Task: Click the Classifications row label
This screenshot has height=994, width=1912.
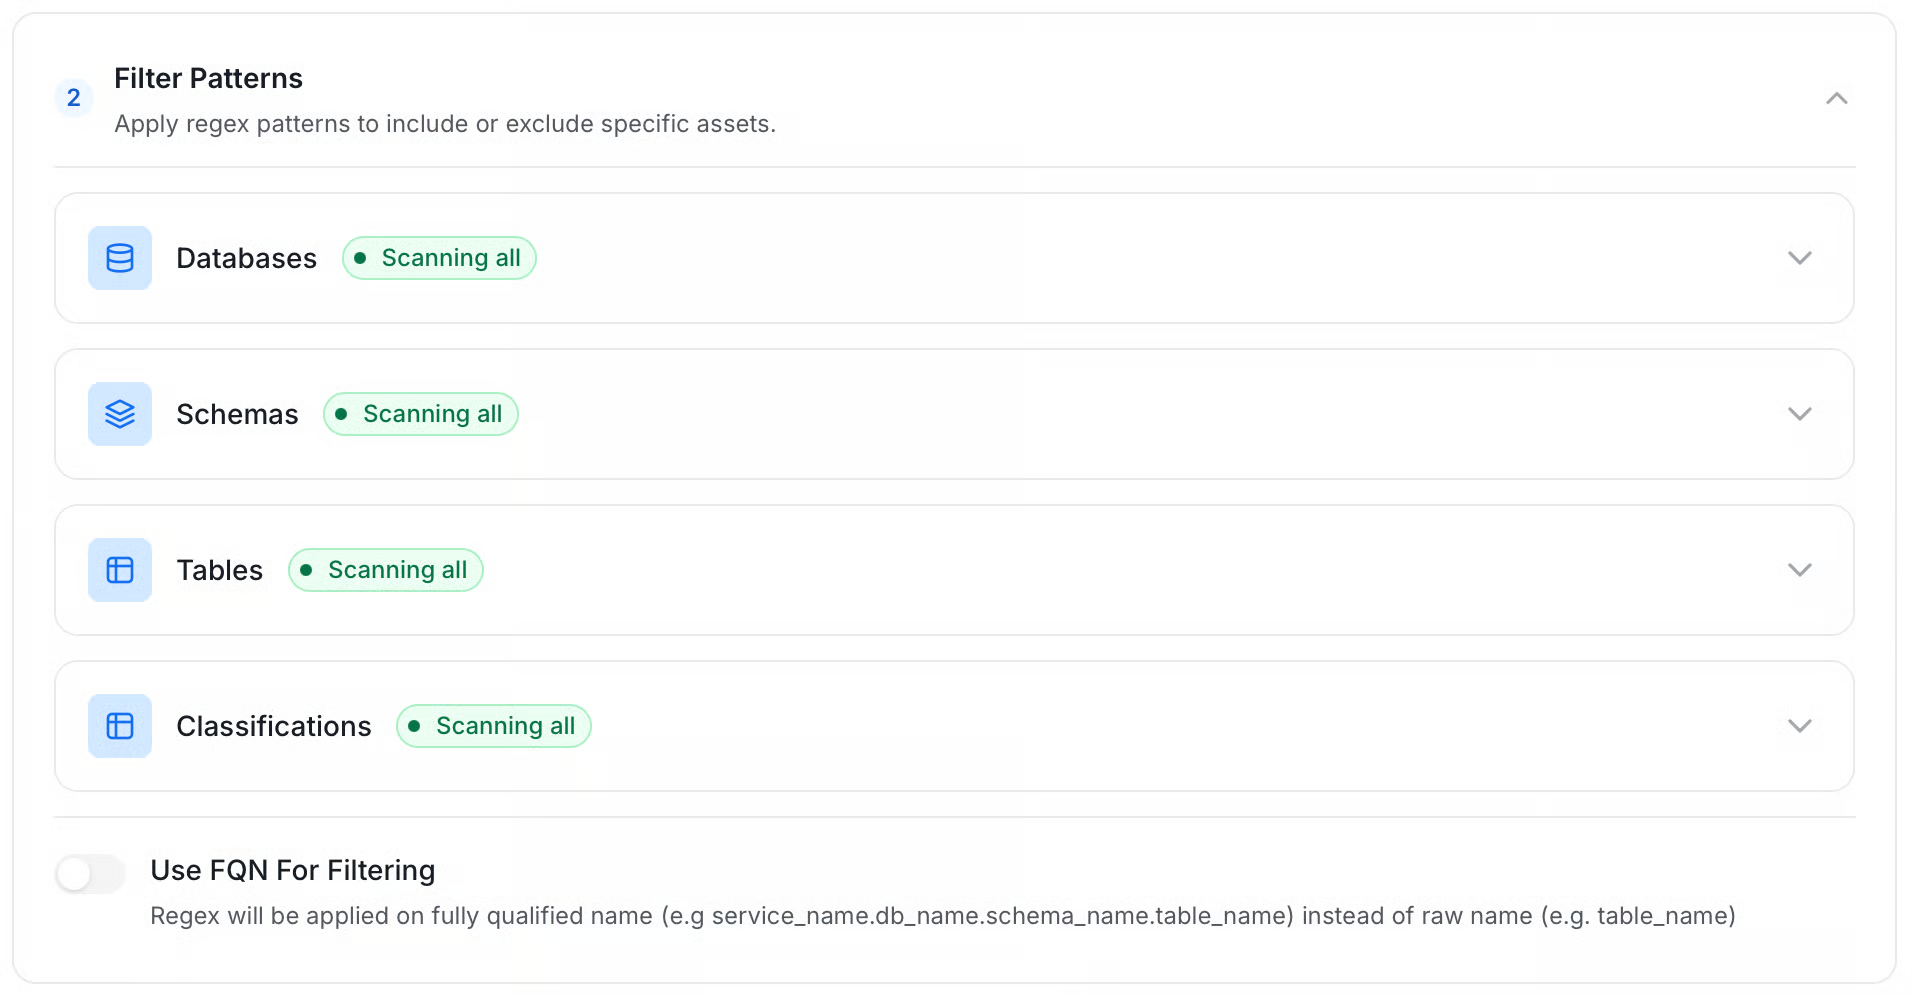Action: [x=274, y=726]
